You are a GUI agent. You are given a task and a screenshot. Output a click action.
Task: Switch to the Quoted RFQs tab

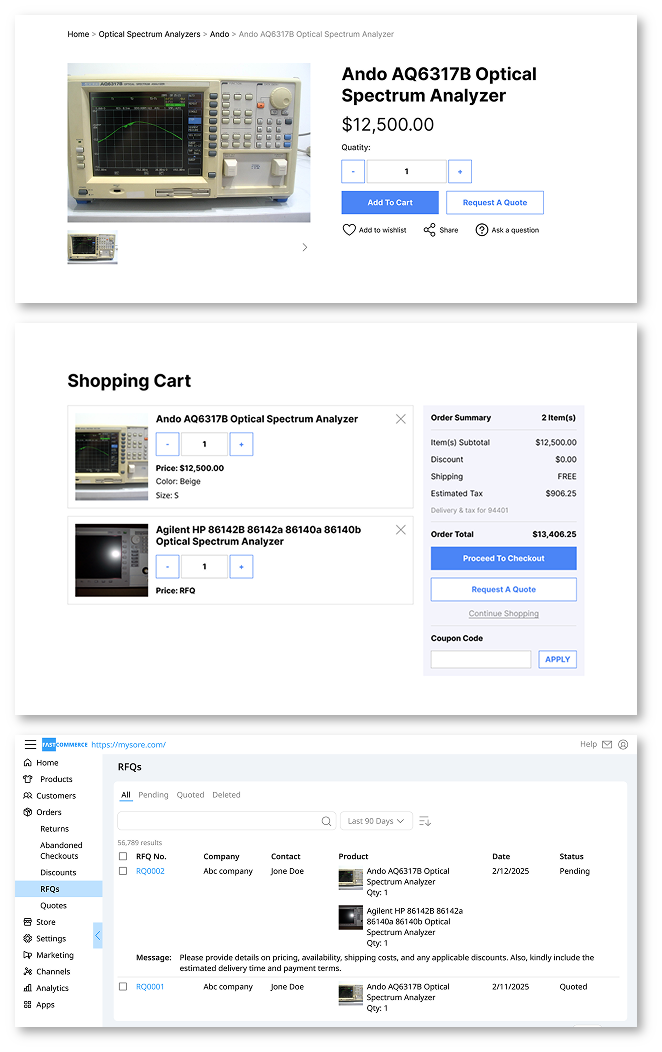tap(190, 795)
